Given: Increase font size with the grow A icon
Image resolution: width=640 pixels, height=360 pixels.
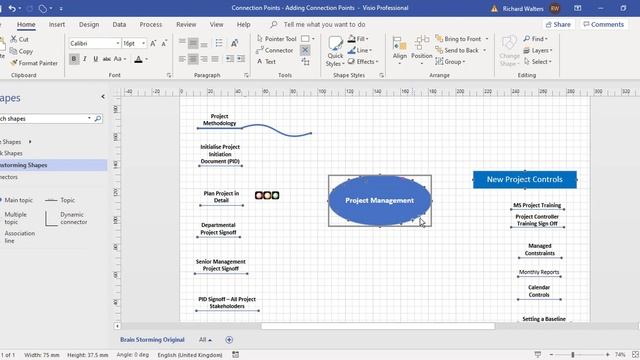Looking at the screenshot, I should [x=153, y=43].
